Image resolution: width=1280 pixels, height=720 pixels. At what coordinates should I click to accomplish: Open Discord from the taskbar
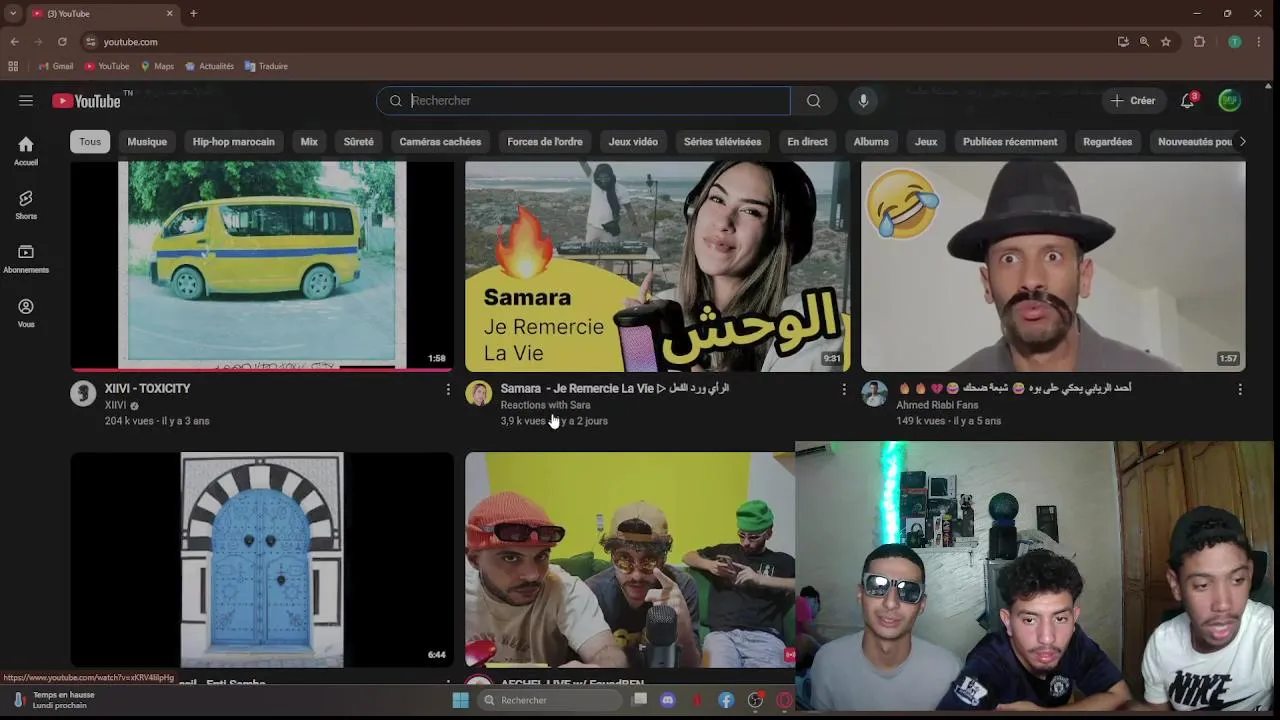point(668,700)
